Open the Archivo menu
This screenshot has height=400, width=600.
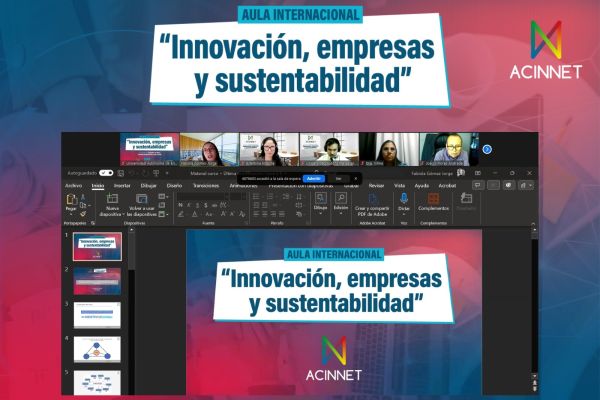click(74, 185)
